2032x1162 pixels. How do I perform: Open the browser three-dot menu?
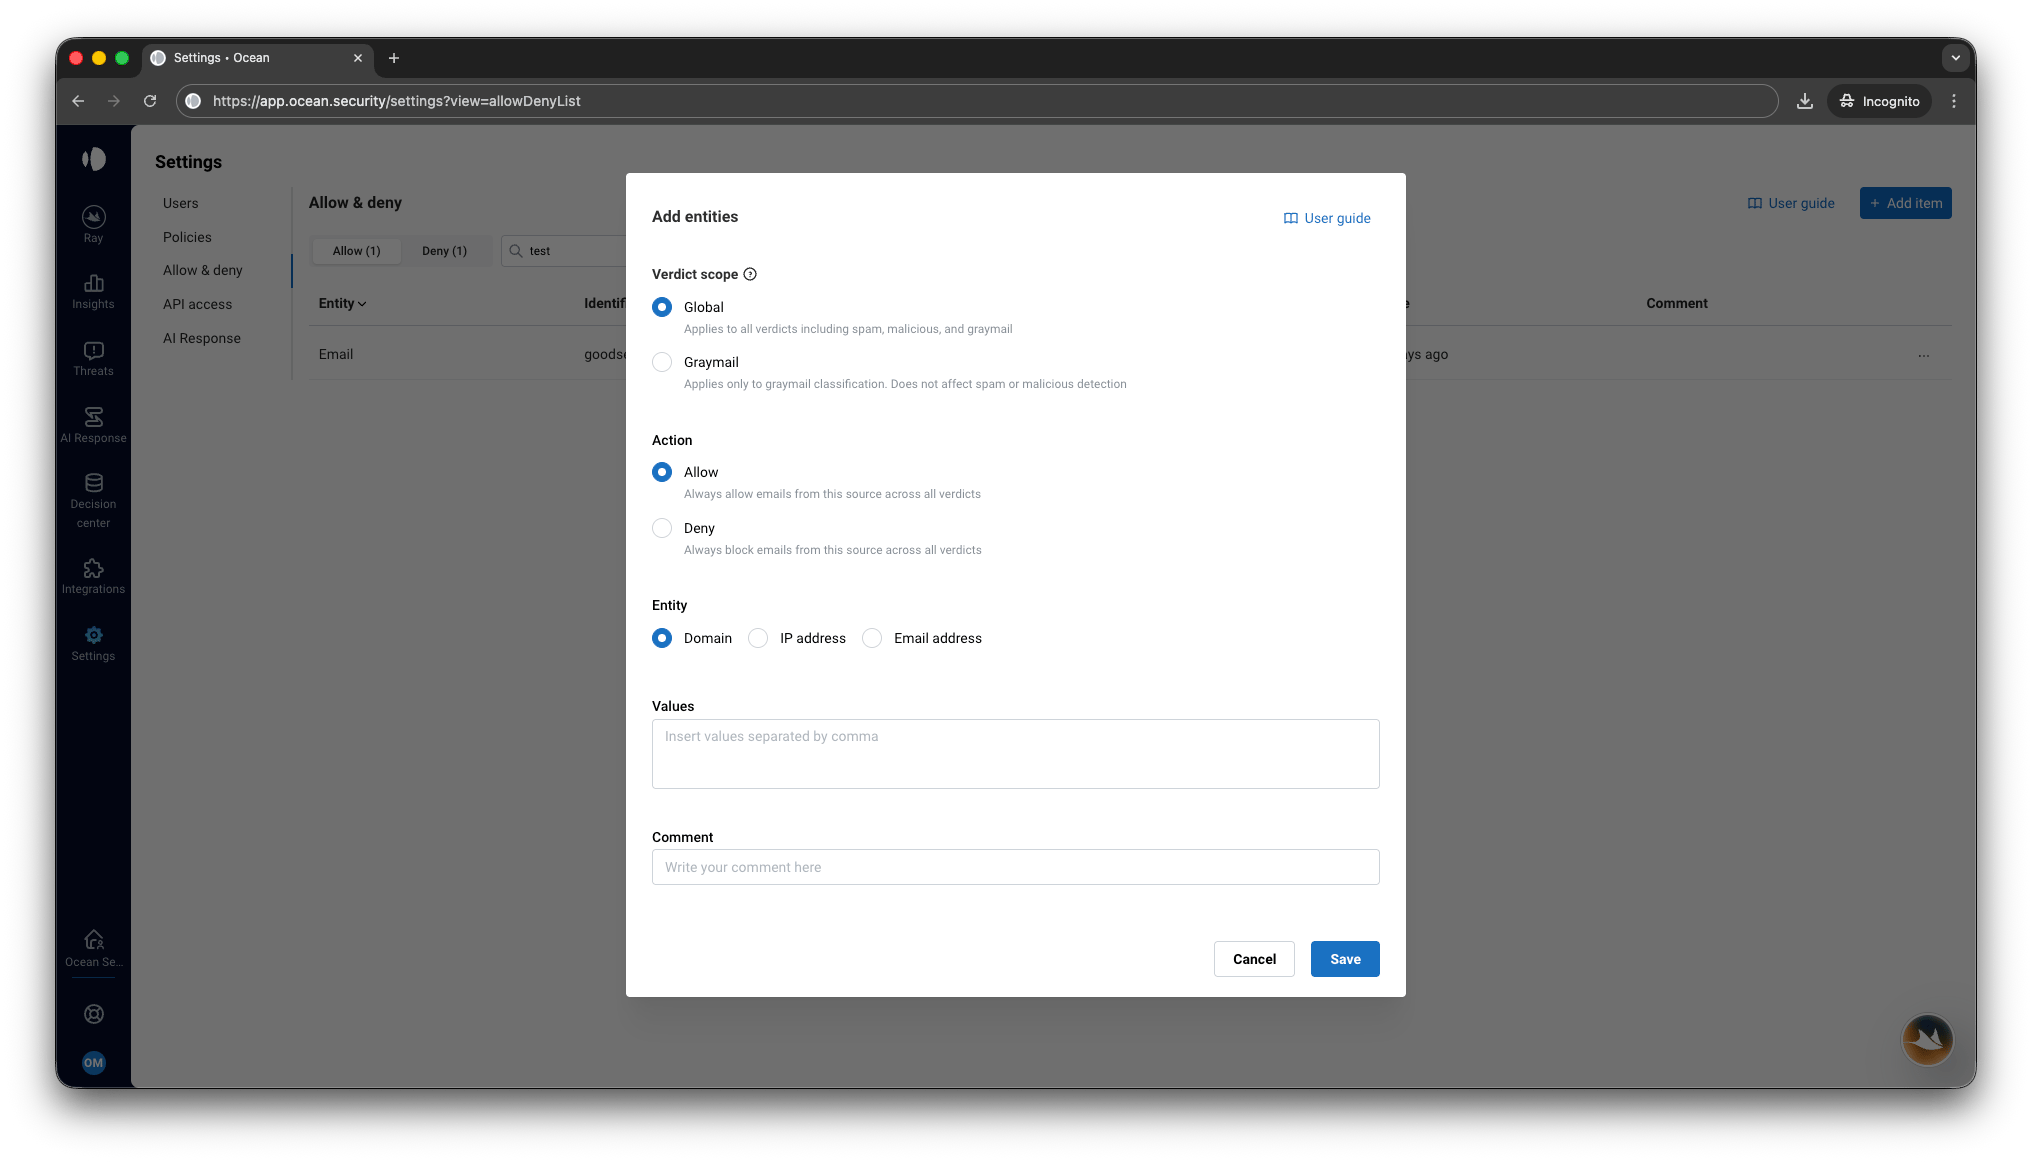[x=1954, y=101]
